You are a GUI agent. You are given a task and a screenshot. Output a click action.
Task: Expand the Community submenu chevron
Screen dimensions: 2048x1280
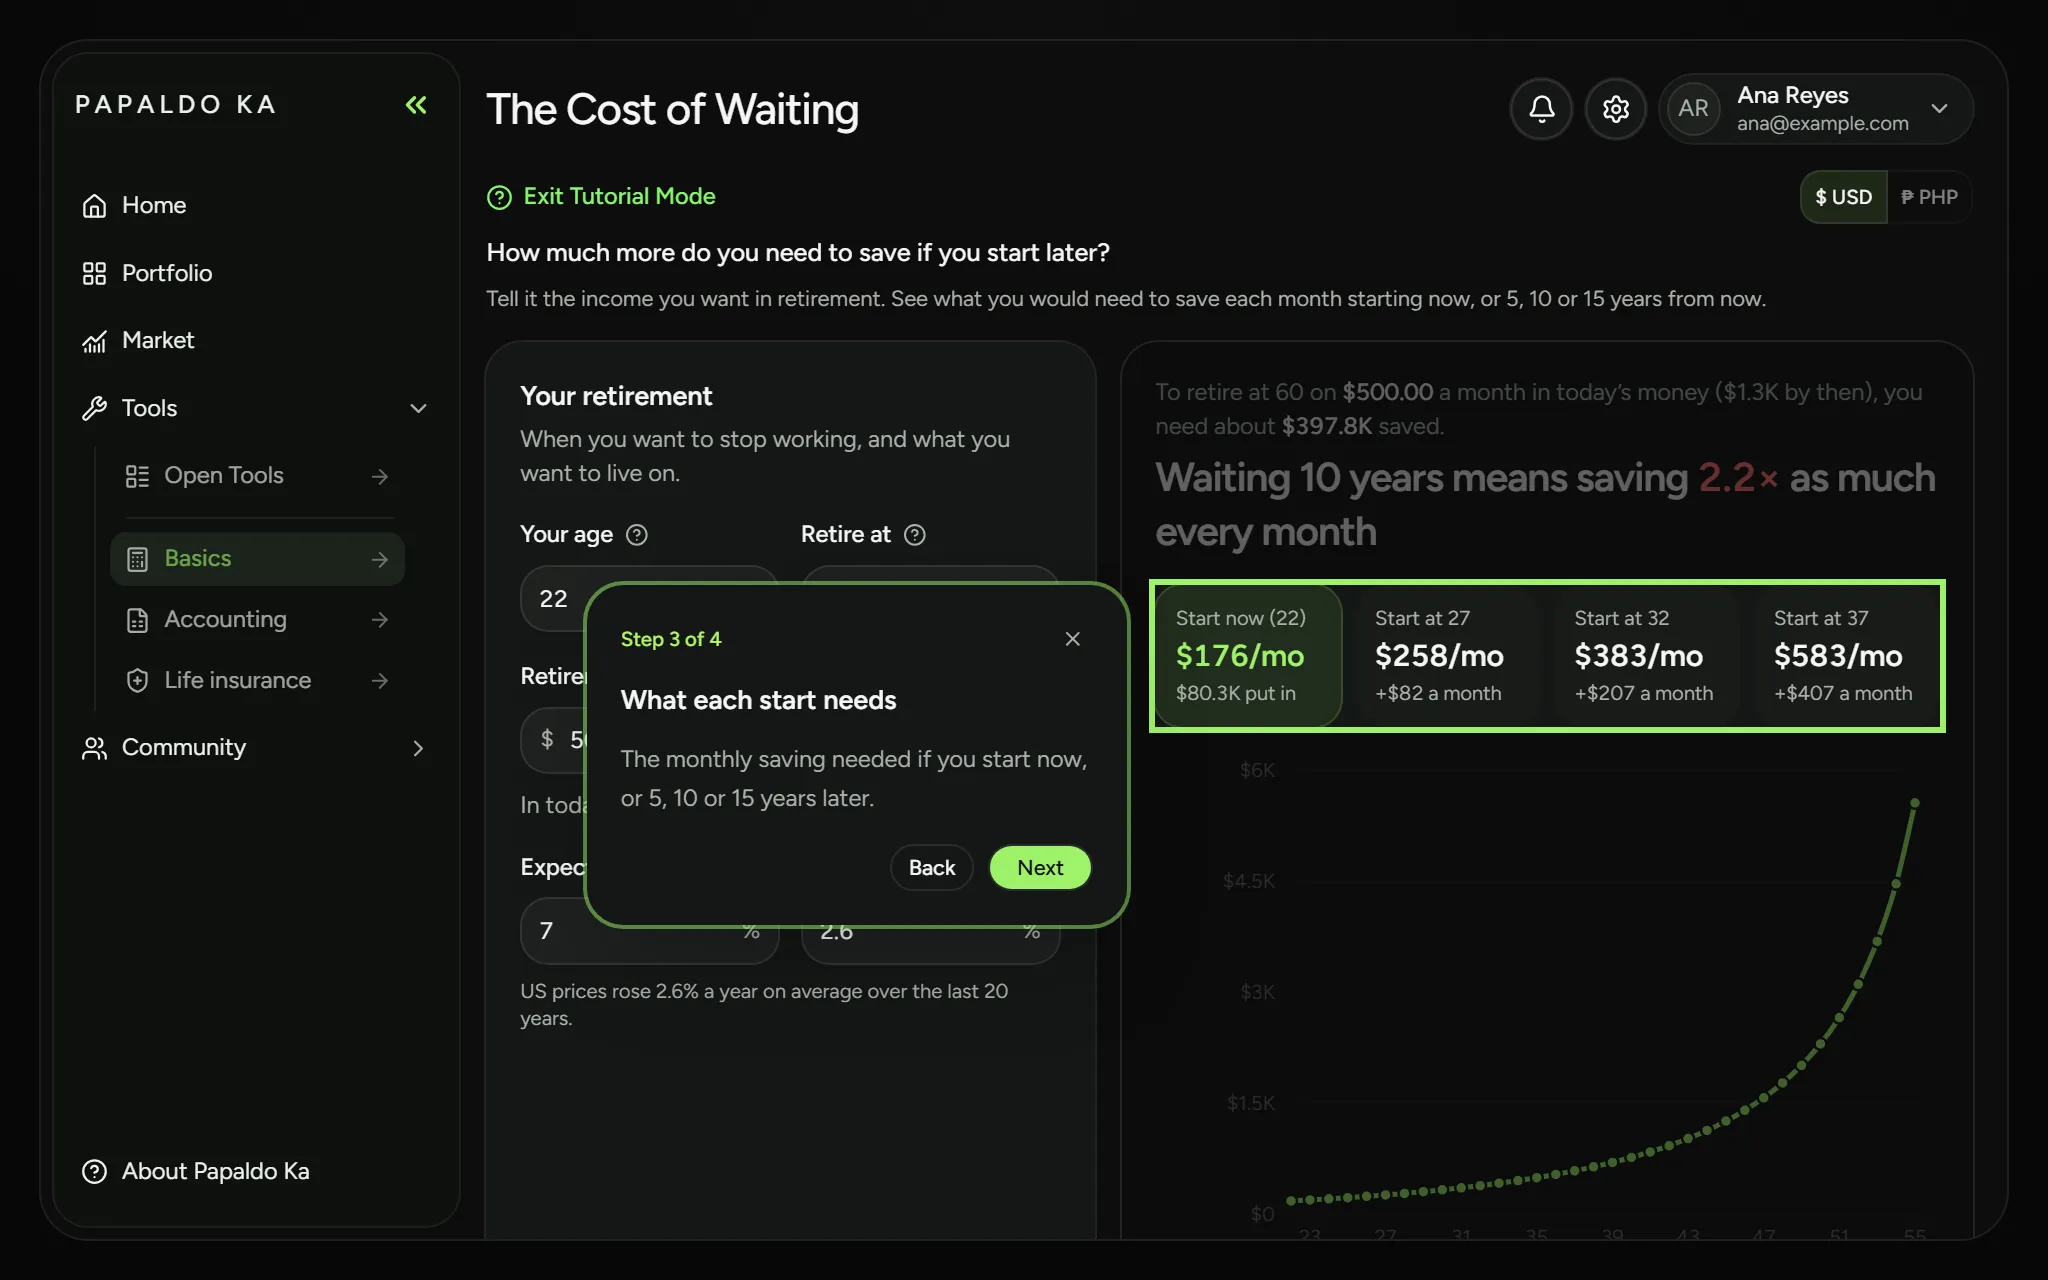coord(418,748)
